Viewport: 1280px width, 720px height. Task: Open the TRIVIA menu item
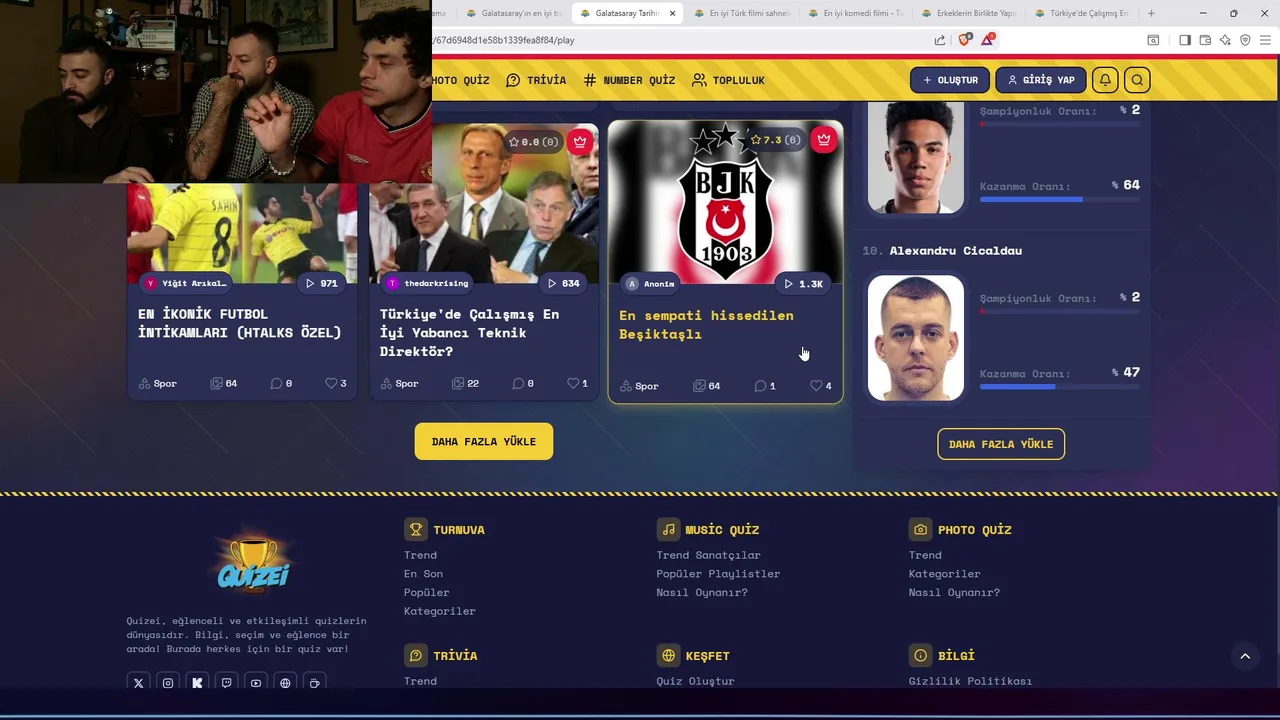coord(536,80)
